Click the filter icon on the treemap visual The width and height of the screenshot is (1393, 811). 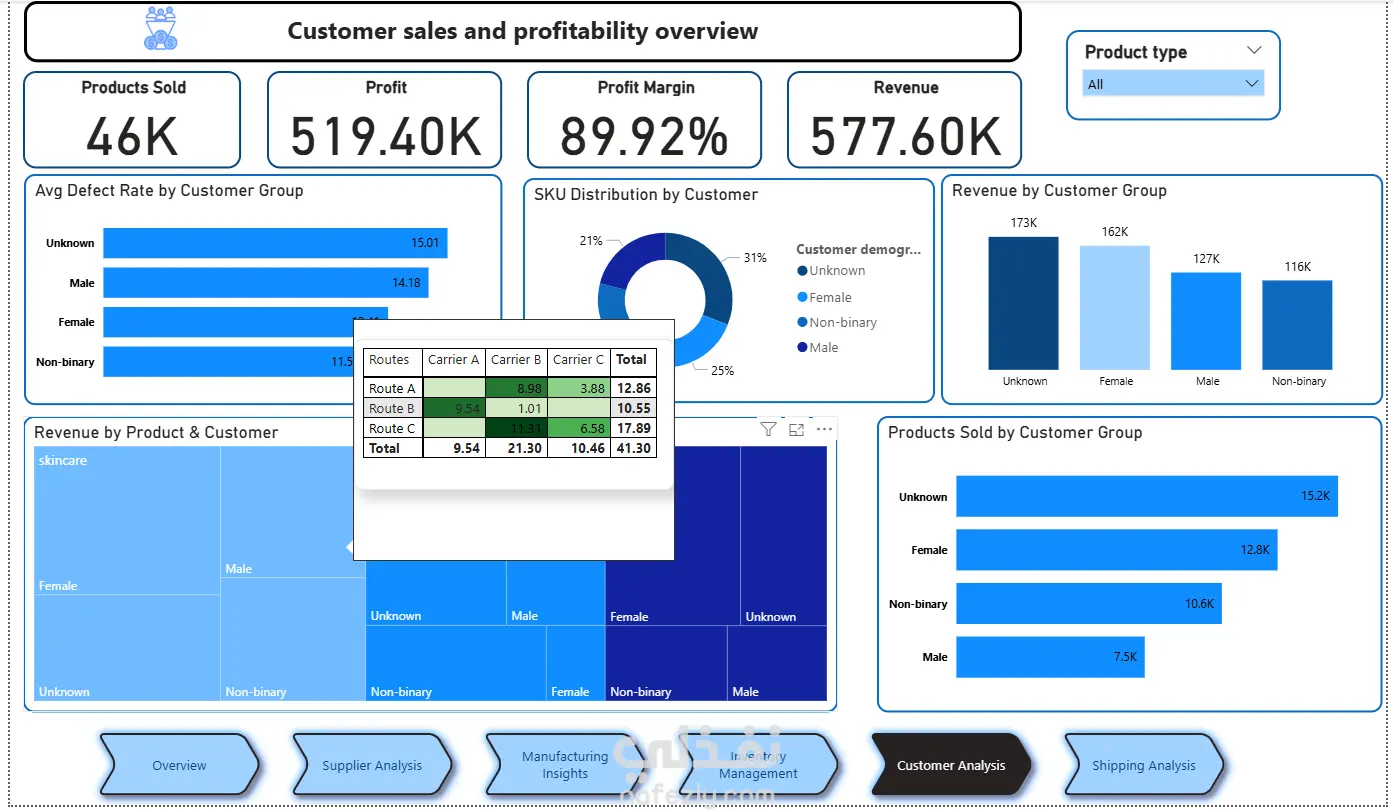(x=768, y=429)
